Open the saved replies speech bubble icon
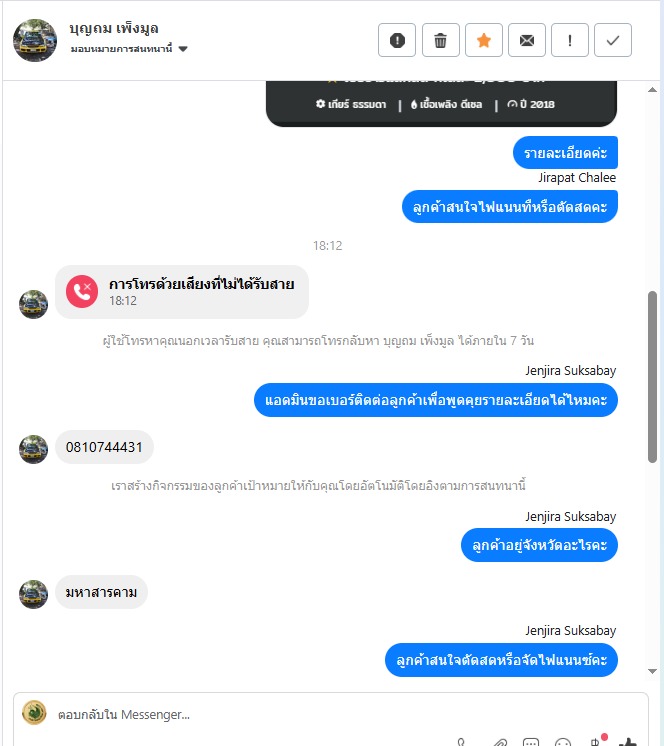This screenshot has height=746, width=664. tap(531, 742)
